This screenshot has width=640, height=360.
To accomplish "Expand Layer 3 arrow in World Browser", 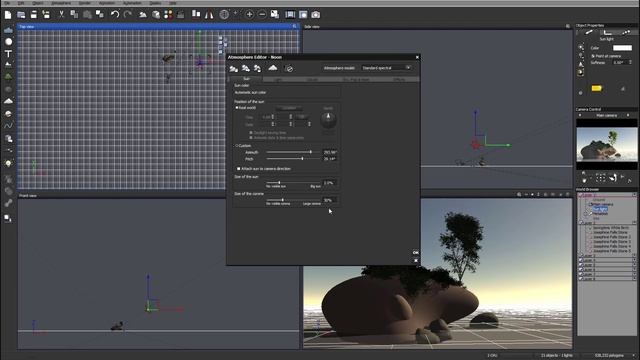I will [634, 256].
